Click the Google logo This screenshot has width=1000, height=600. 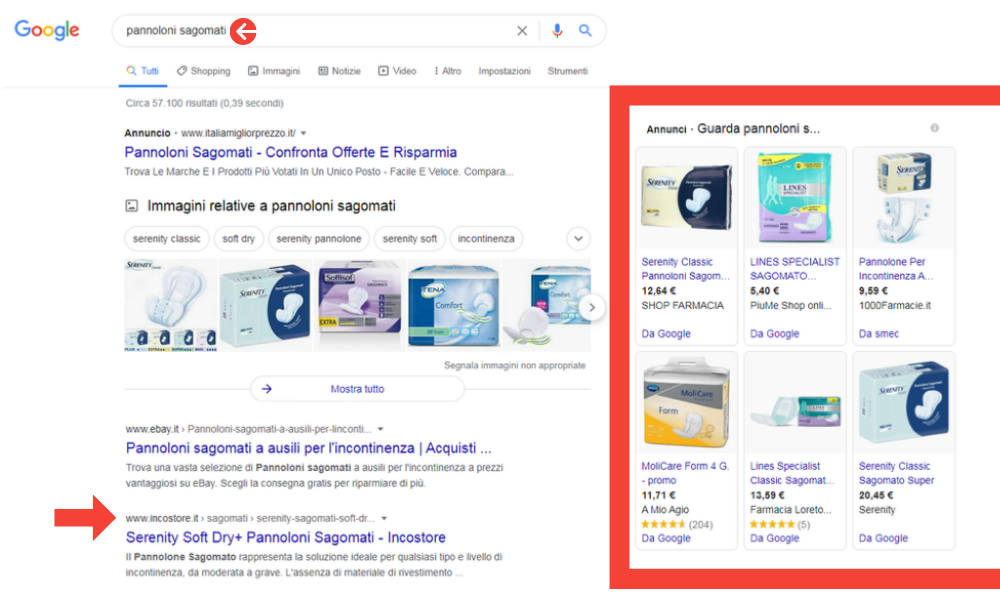click(47, 31)
